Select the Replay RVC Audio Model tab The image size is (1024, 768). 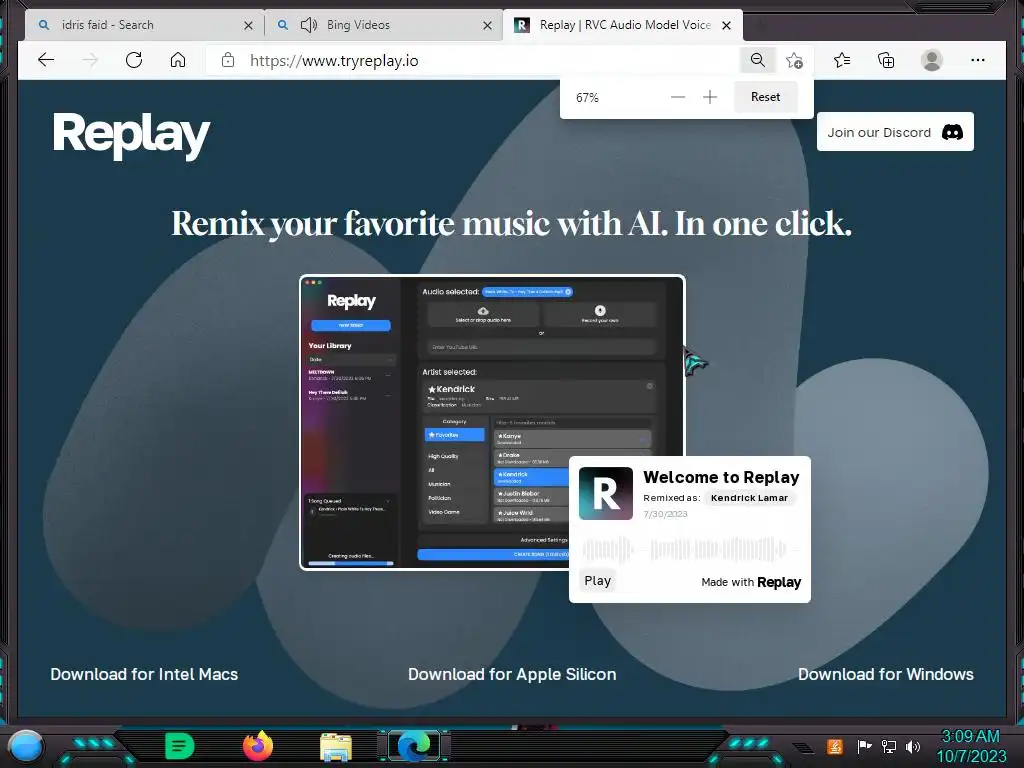tap(624, 25)
